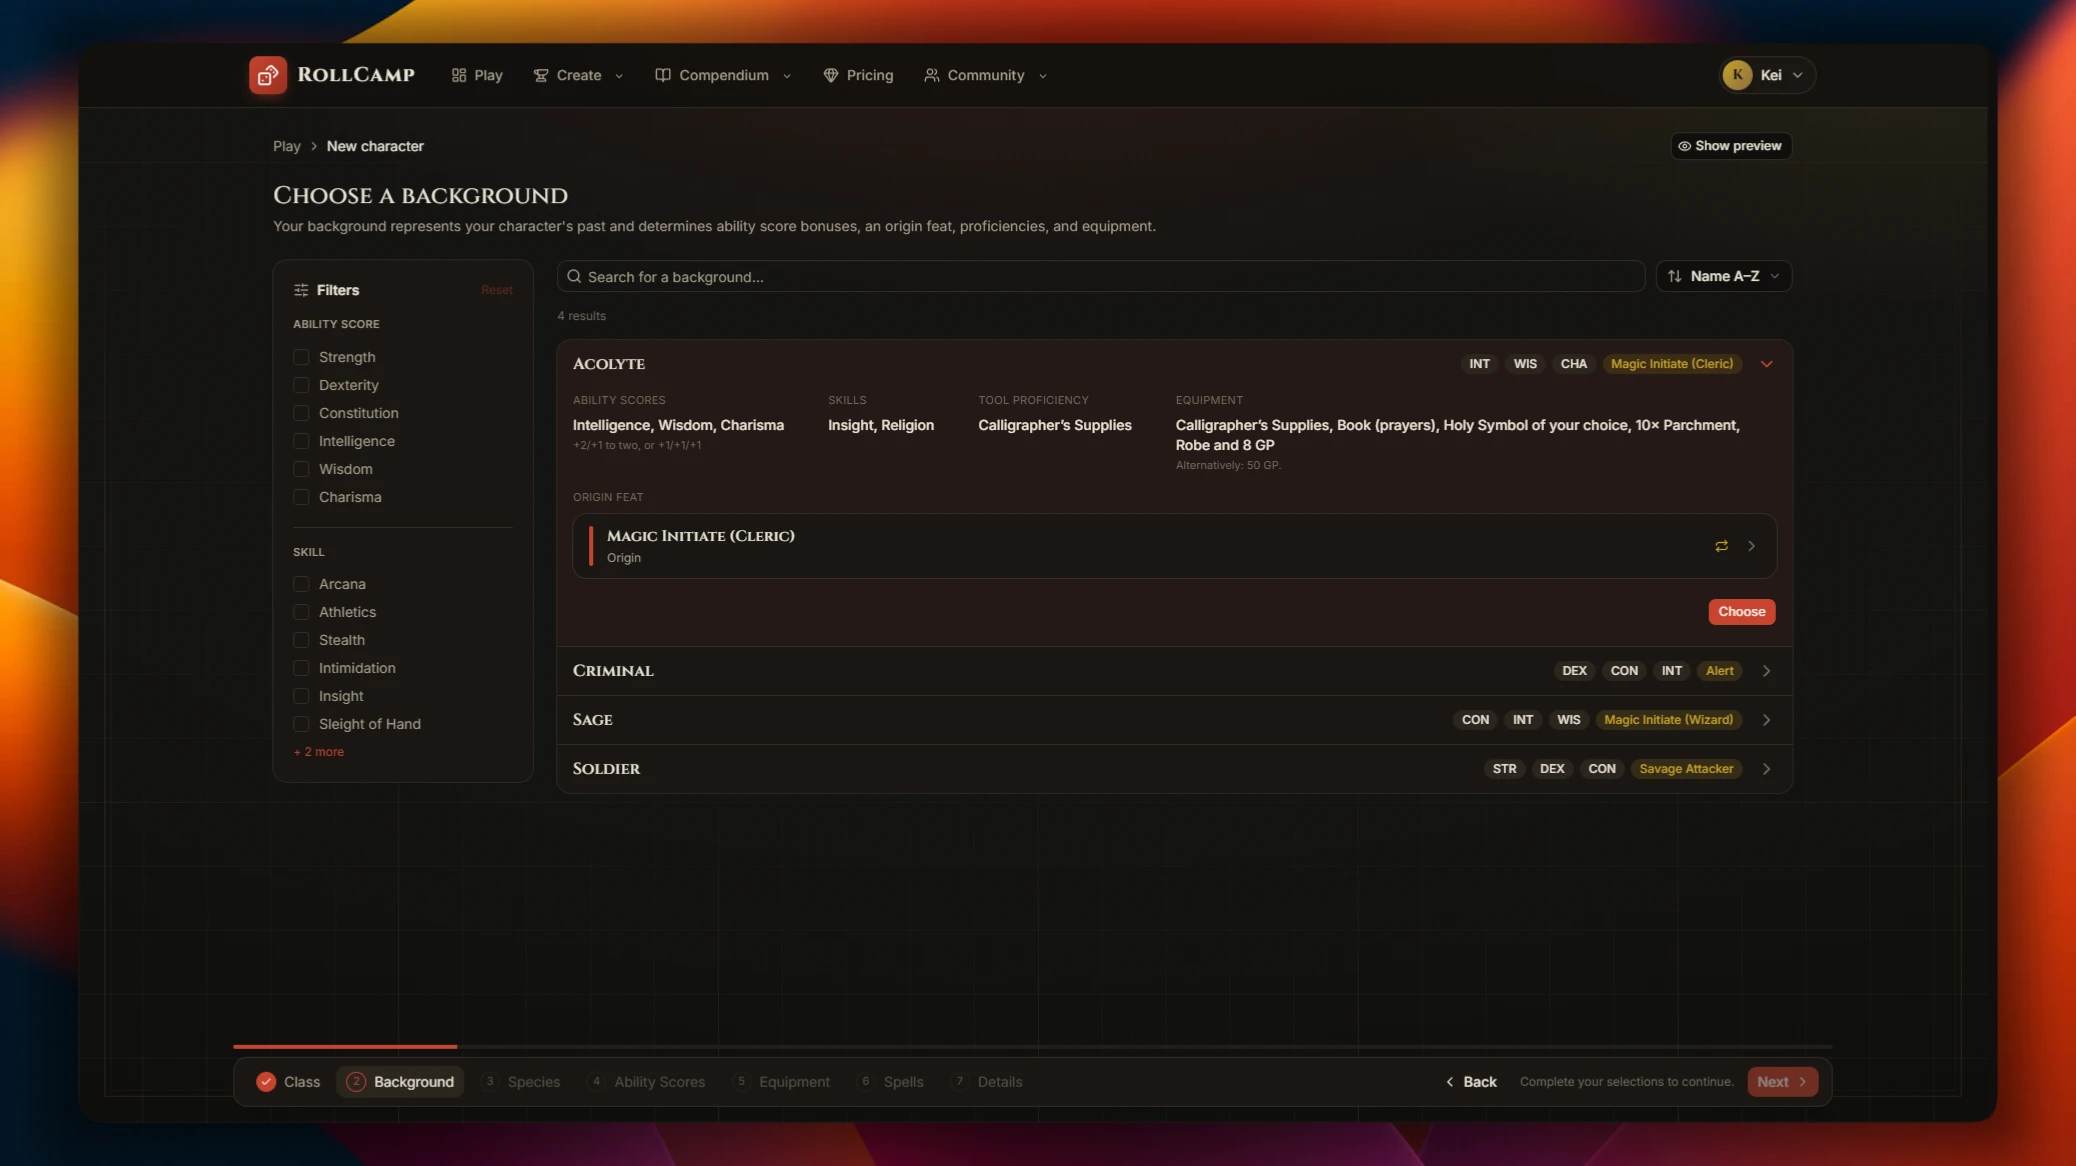Reset the filters
Viewport: 2076px width, 1166px height.
[x=497, y=290]
